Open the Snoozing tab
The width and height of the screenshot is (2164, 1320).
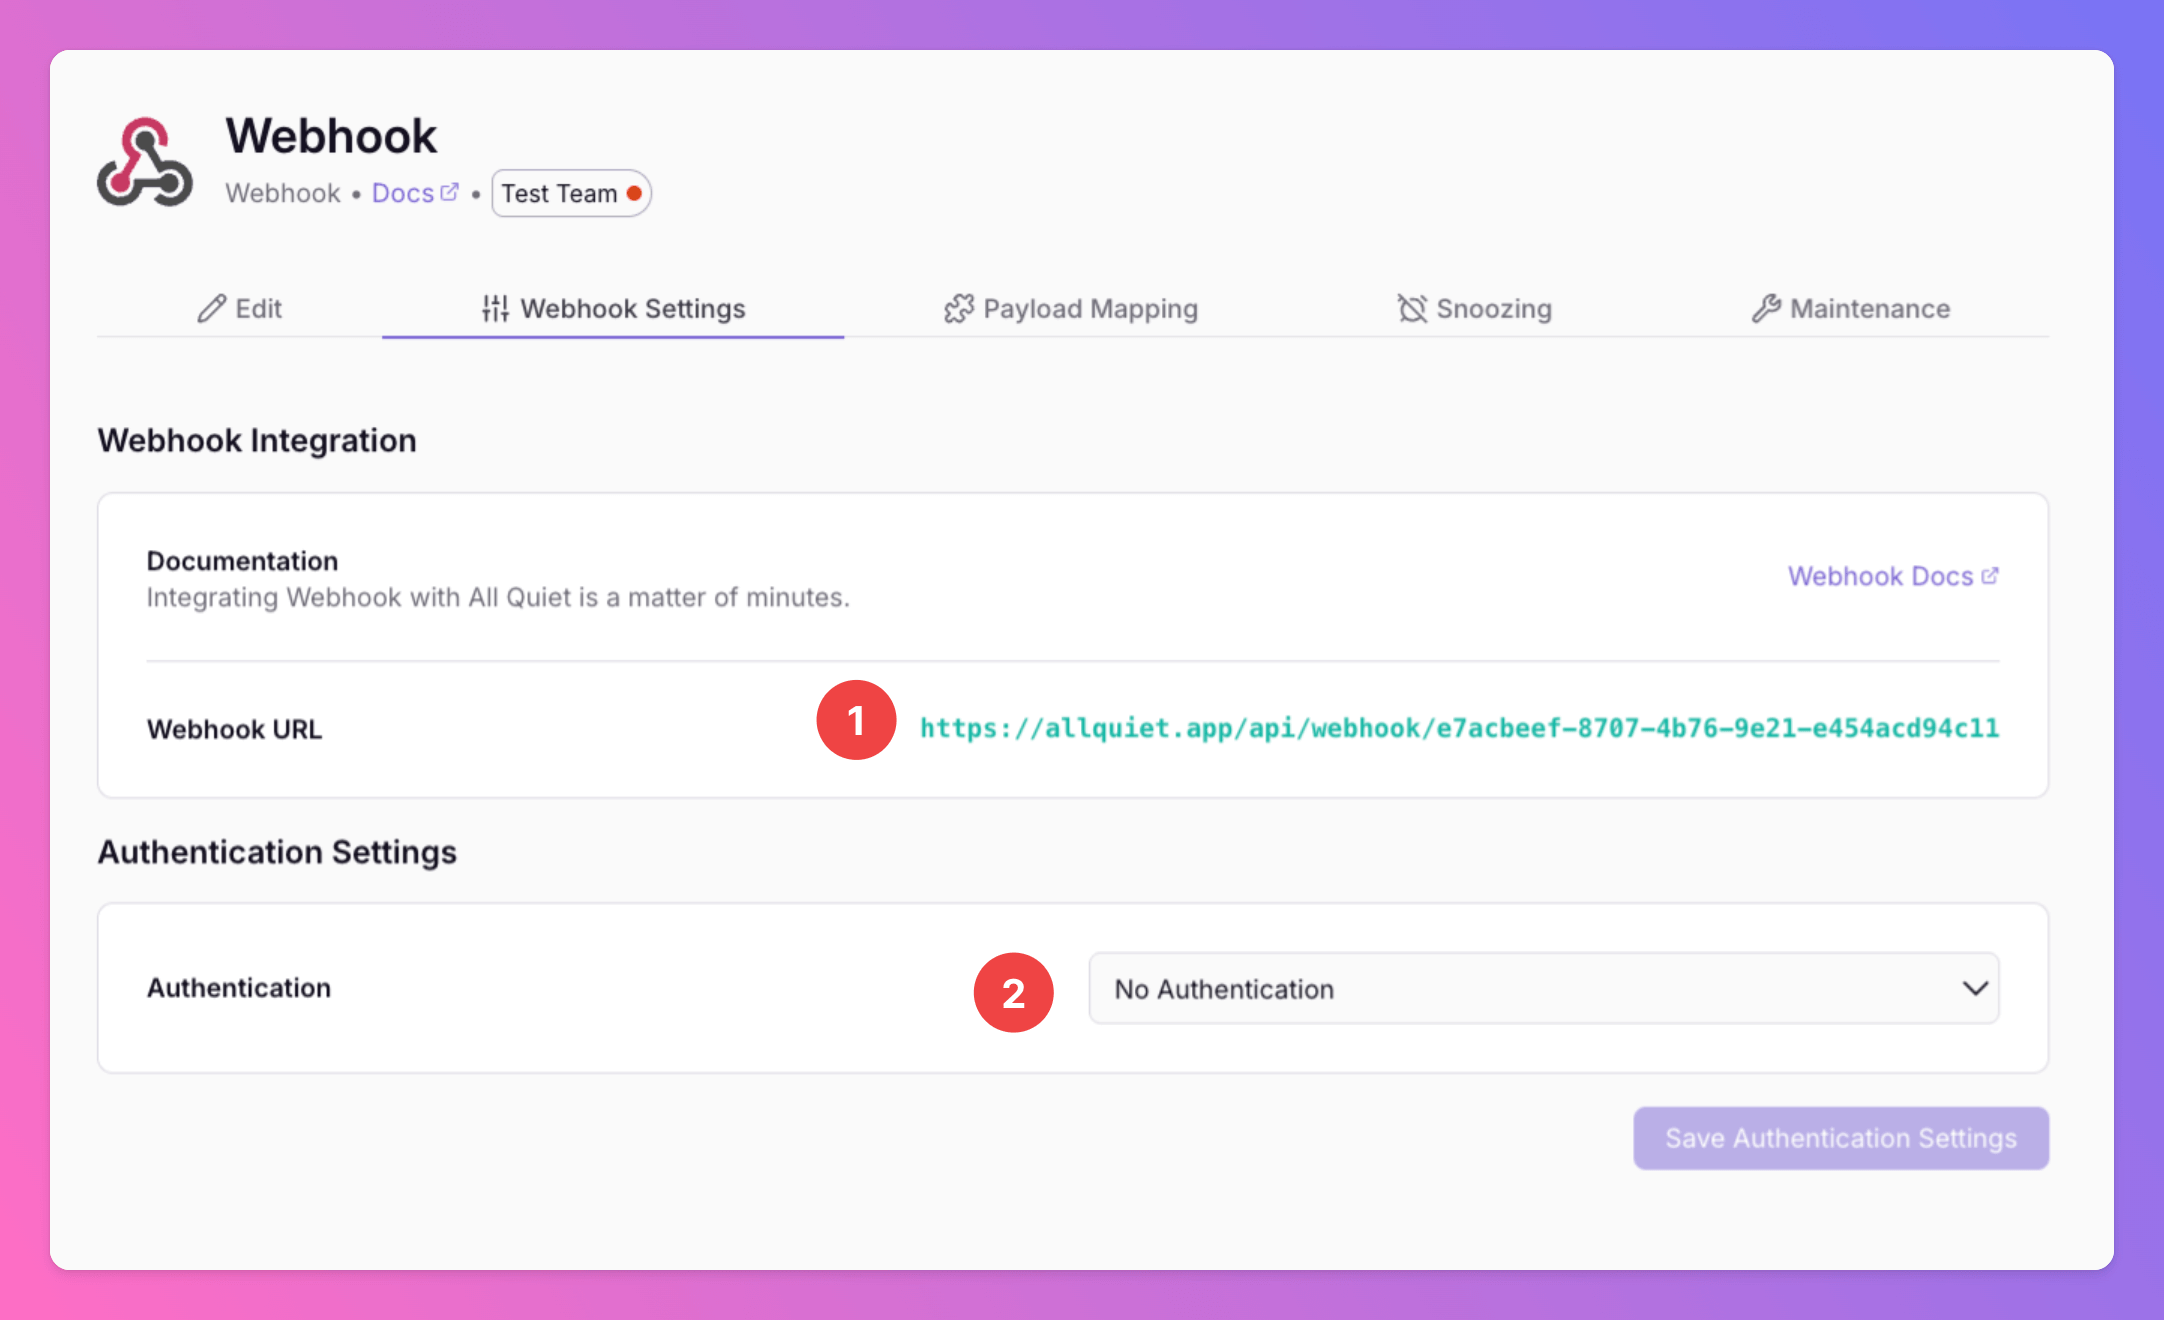click(1493, 309)
